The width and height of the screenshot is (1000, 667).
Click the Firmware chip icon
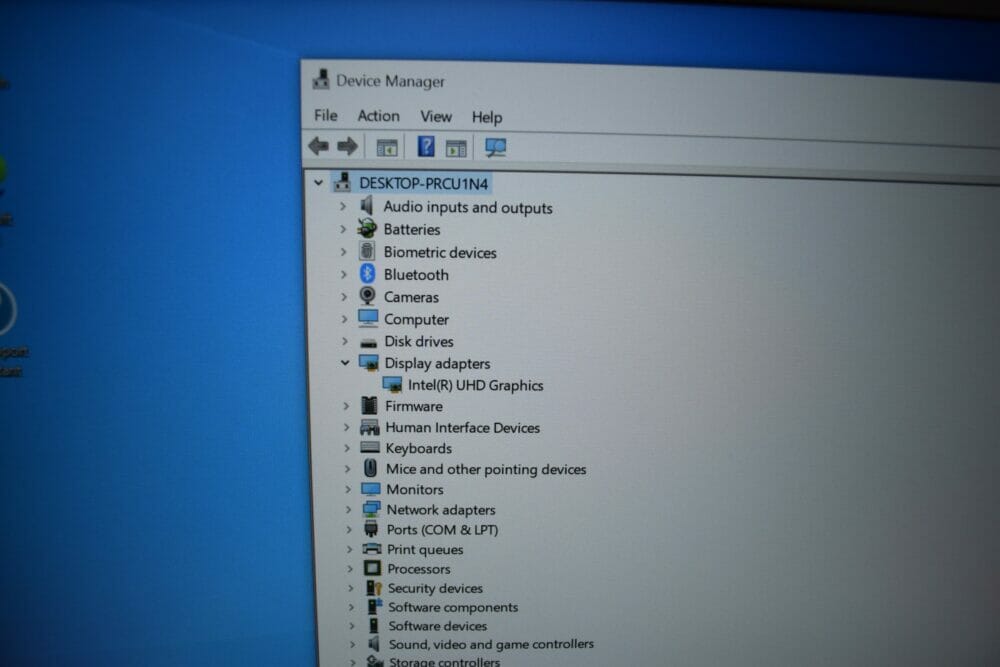[369, 405]
